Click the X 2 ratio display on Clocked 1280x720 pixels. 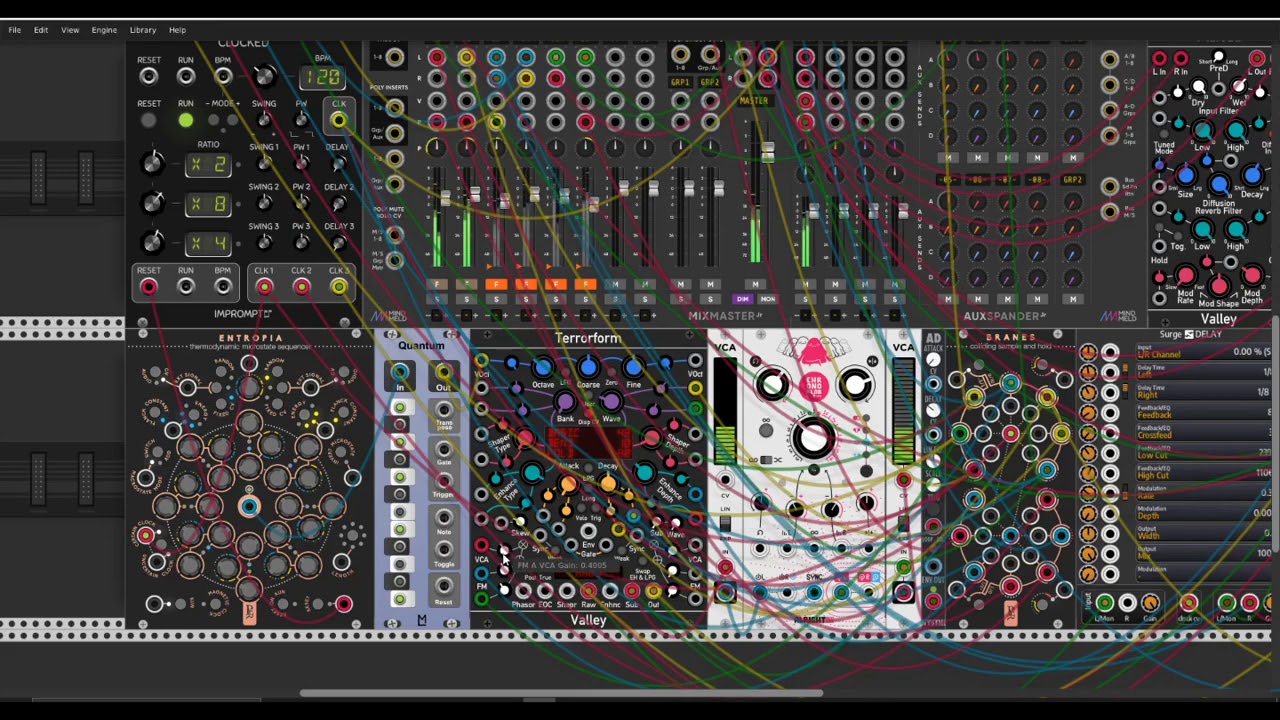click(x=208, y=164)
